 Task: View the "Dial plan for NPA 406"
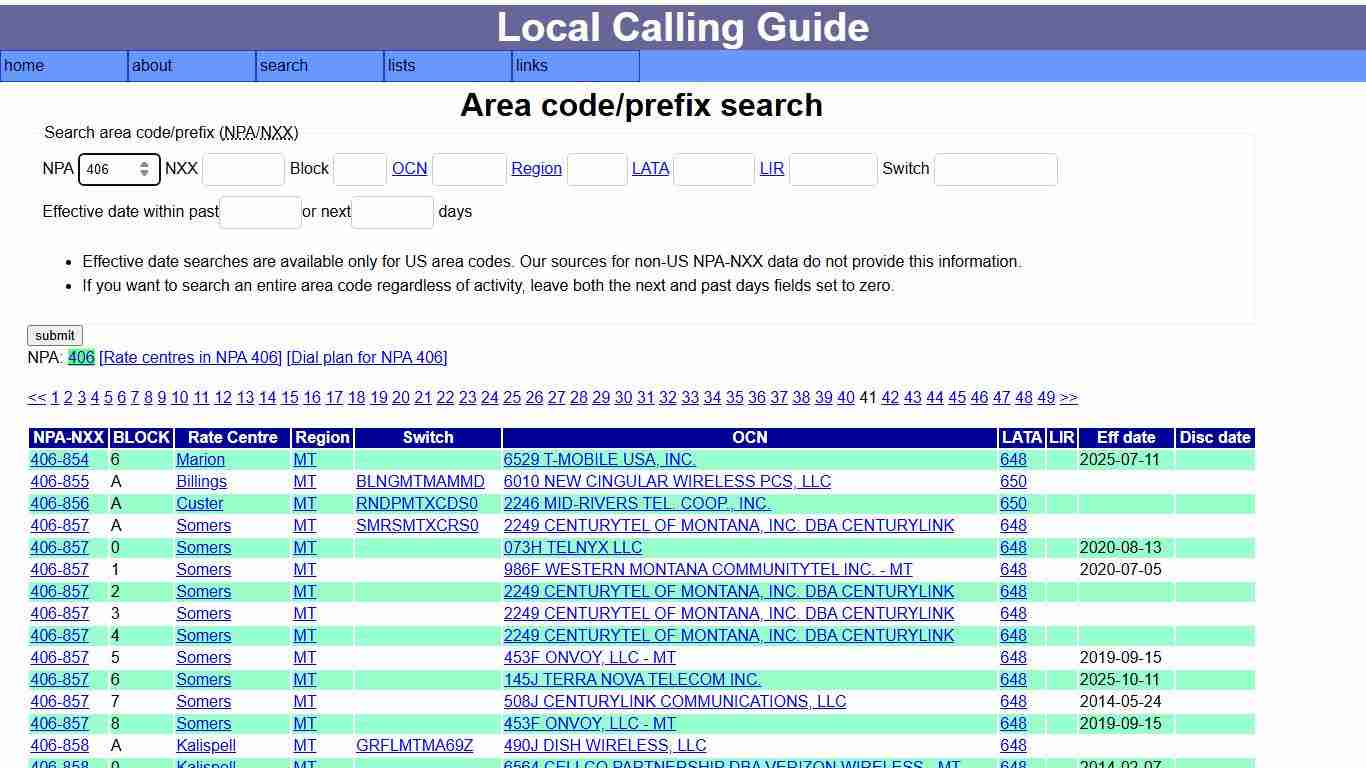click(x=366, y=357)
